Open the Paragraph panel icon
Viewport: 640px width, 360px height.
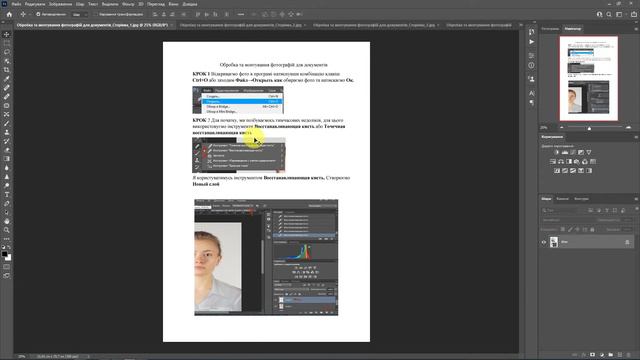point(531,103)
